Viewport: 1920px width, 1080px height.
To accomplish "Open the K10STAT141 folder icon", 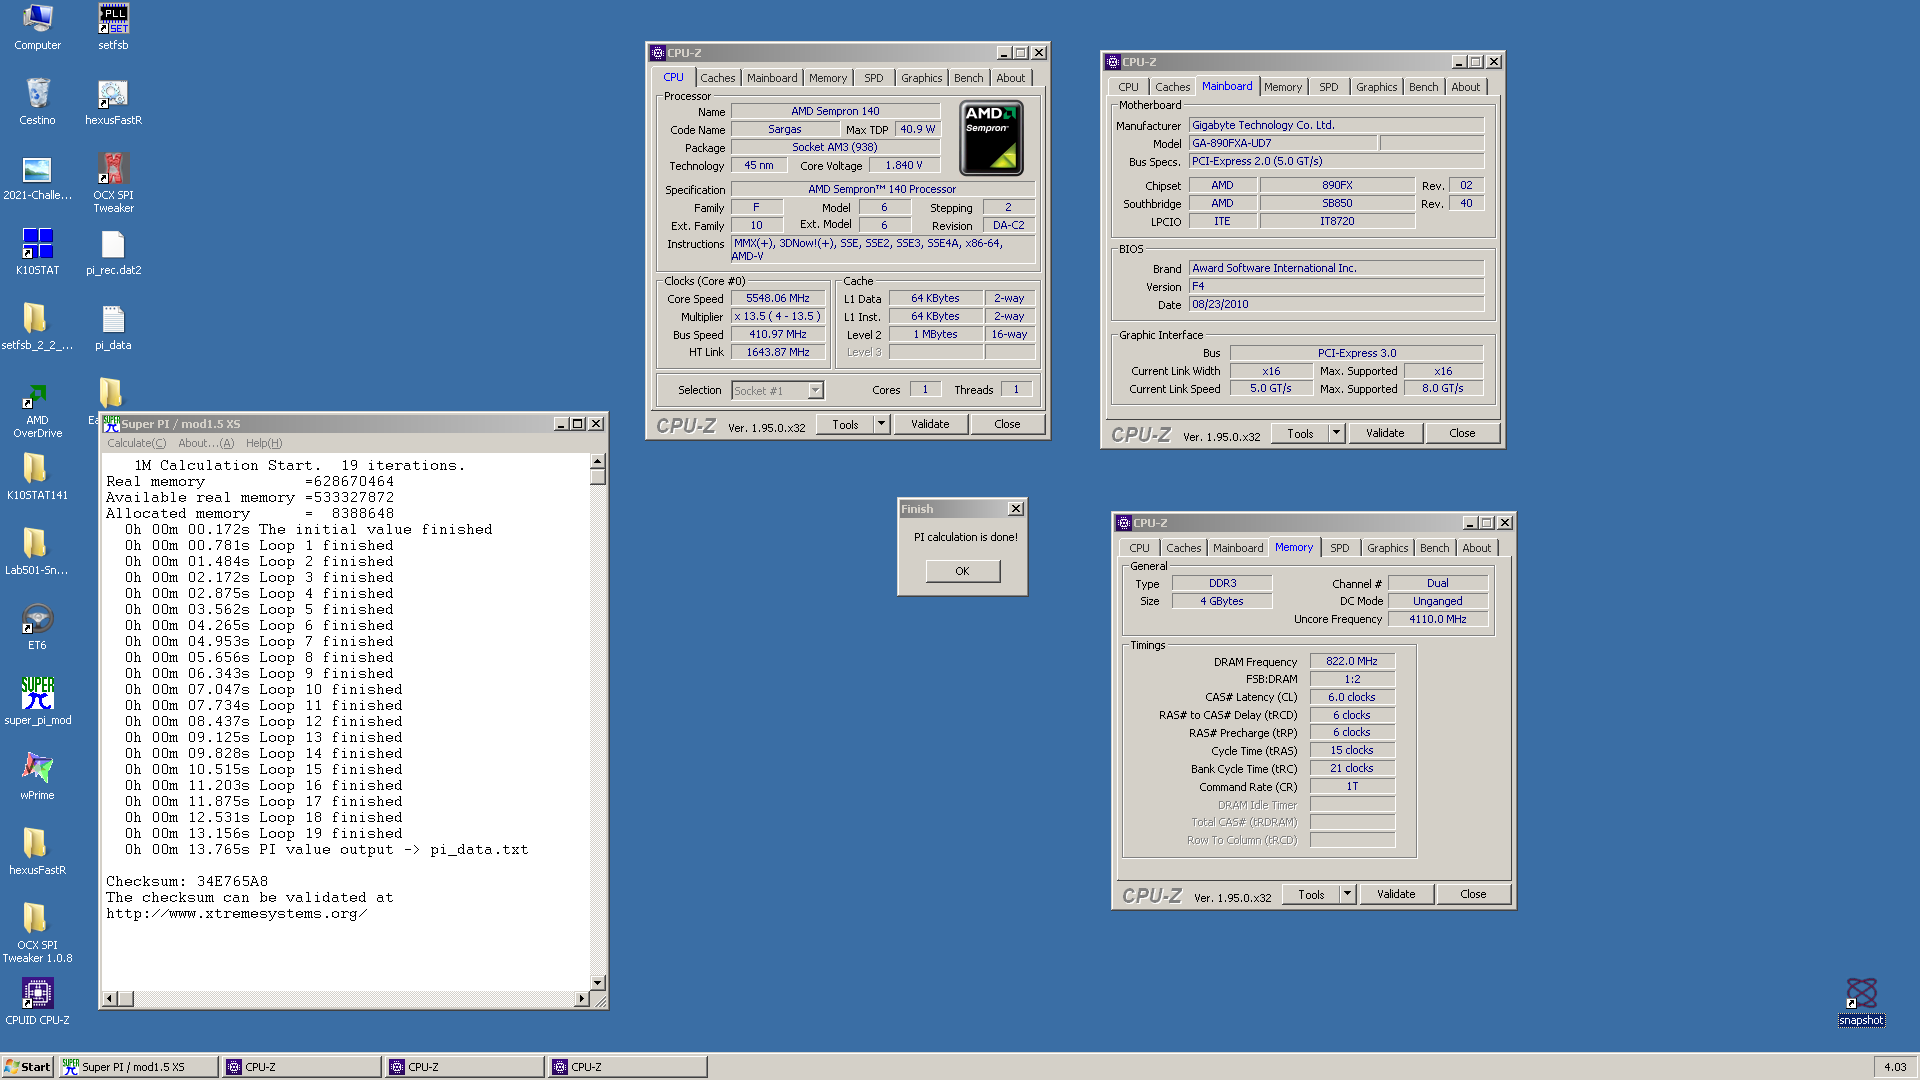I will coord(37,477).
